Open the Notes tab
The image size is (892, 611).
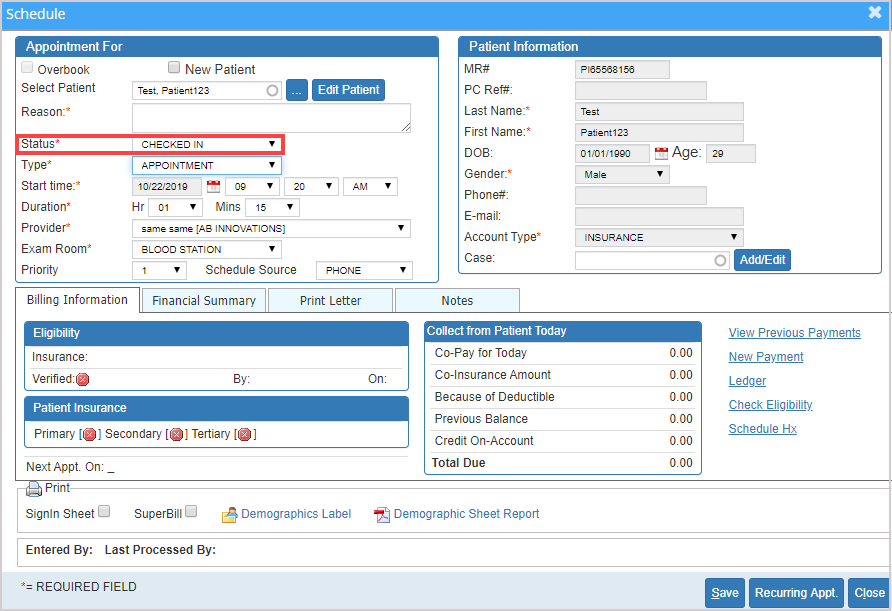coord(457,300)
